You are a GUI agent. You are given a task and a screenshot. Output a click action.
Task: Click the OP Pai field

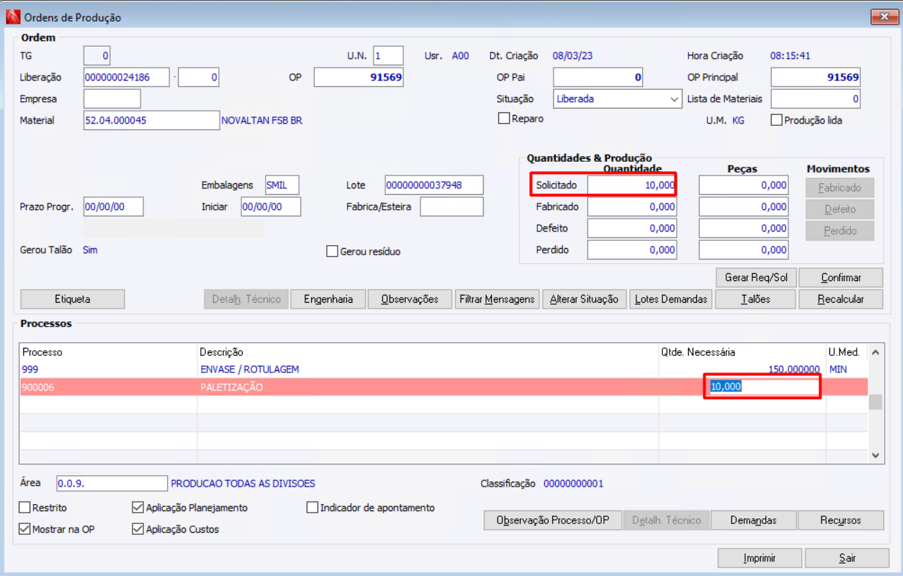pyautogui.click(x=598, y=77)
